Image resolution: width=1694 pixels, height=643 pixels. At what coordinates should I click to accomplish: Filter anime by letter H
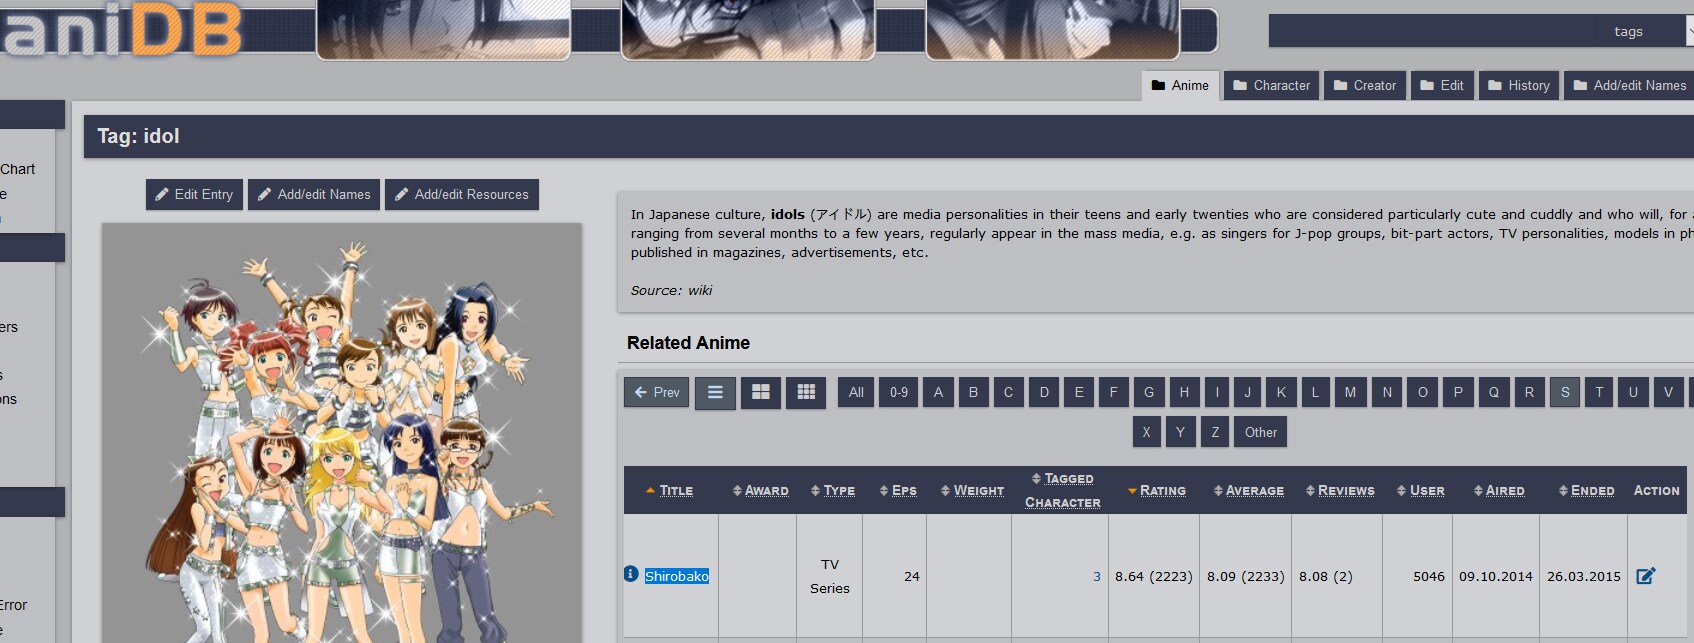tap(1184, 392)
